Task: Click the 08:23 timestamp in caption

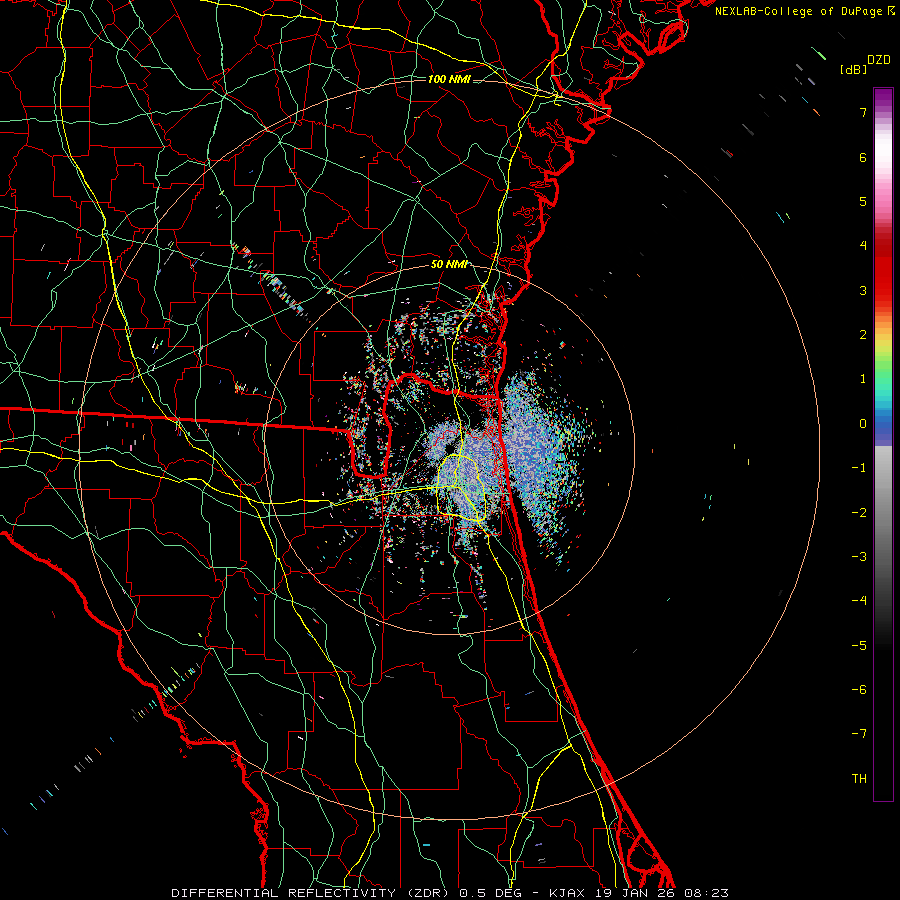Action: pos(707,893)
